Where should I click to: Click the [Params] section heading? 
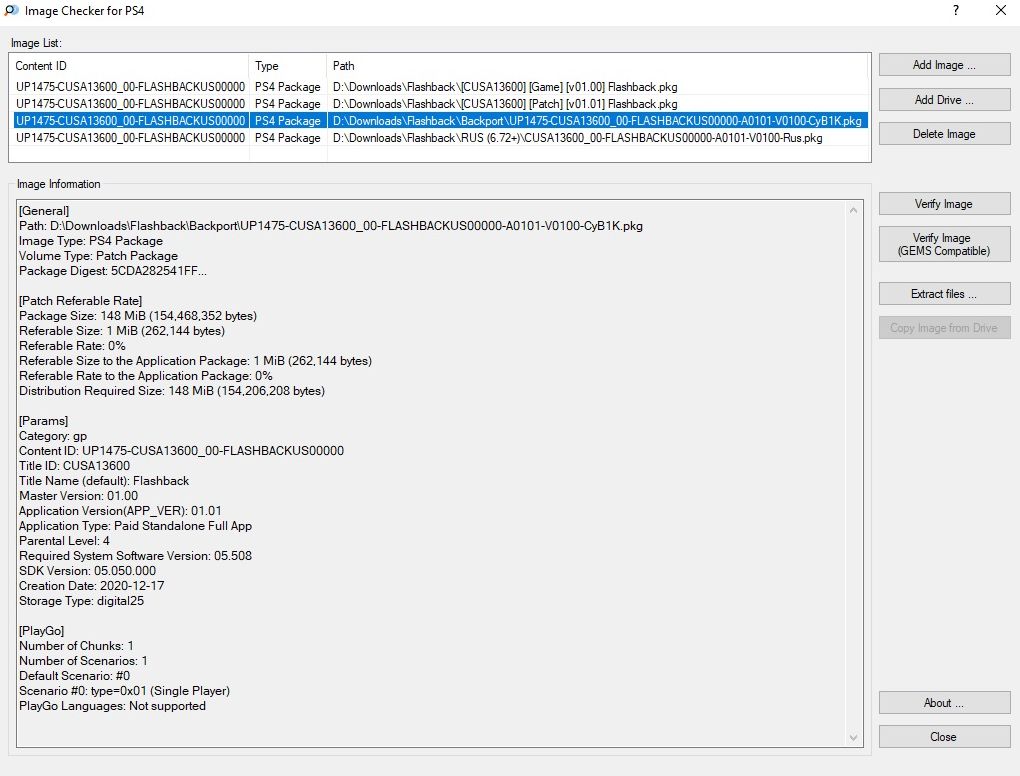44,421
